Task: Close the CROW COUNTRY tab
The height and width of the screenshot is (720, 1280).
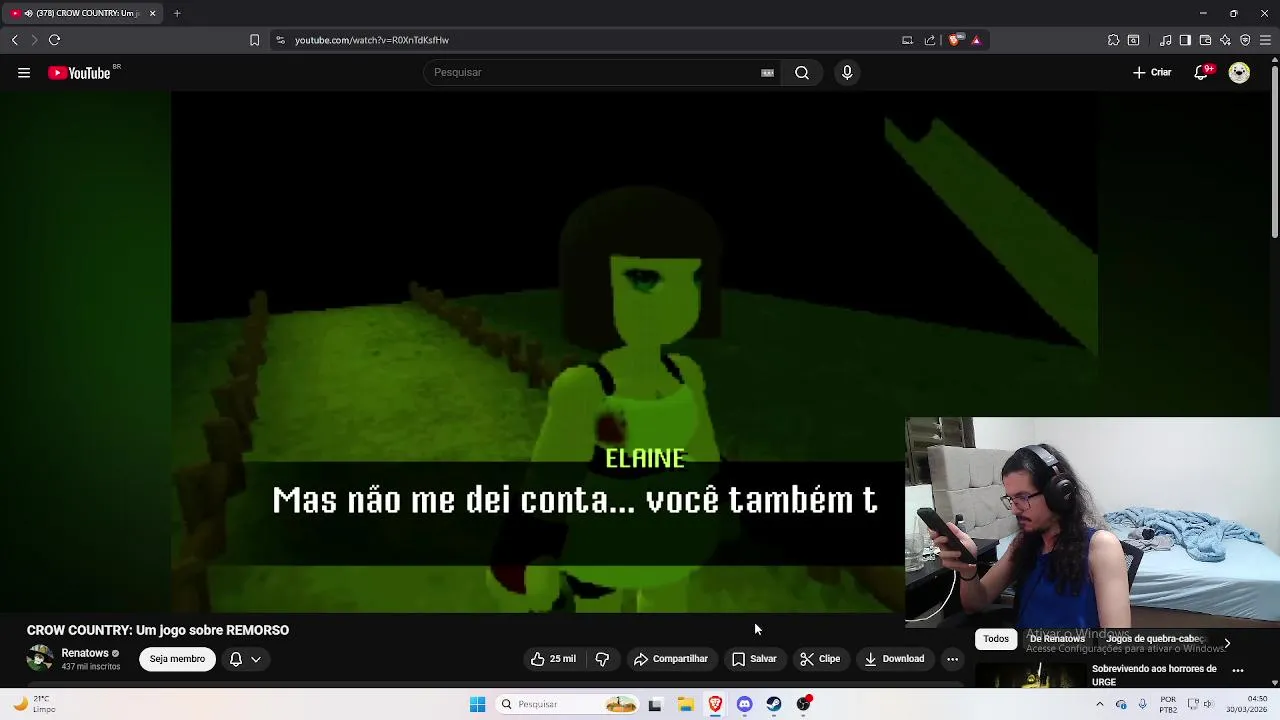Action: (x=152, y=13)
